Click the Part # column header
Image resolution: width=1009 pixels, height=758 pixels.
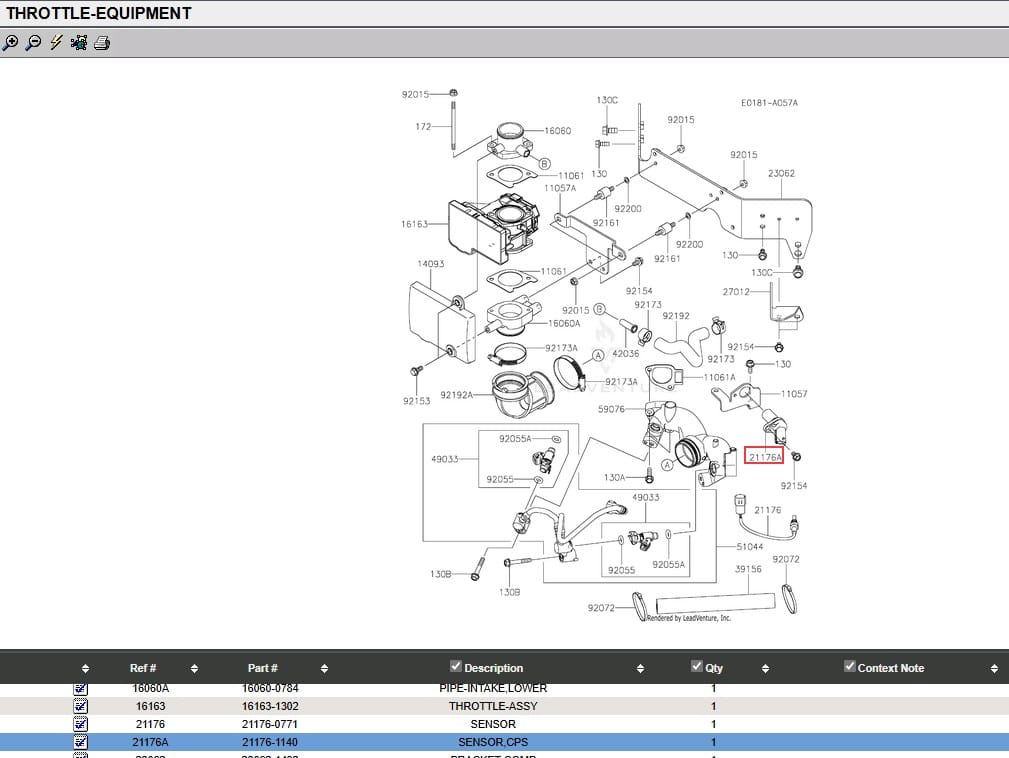point(262,668)
